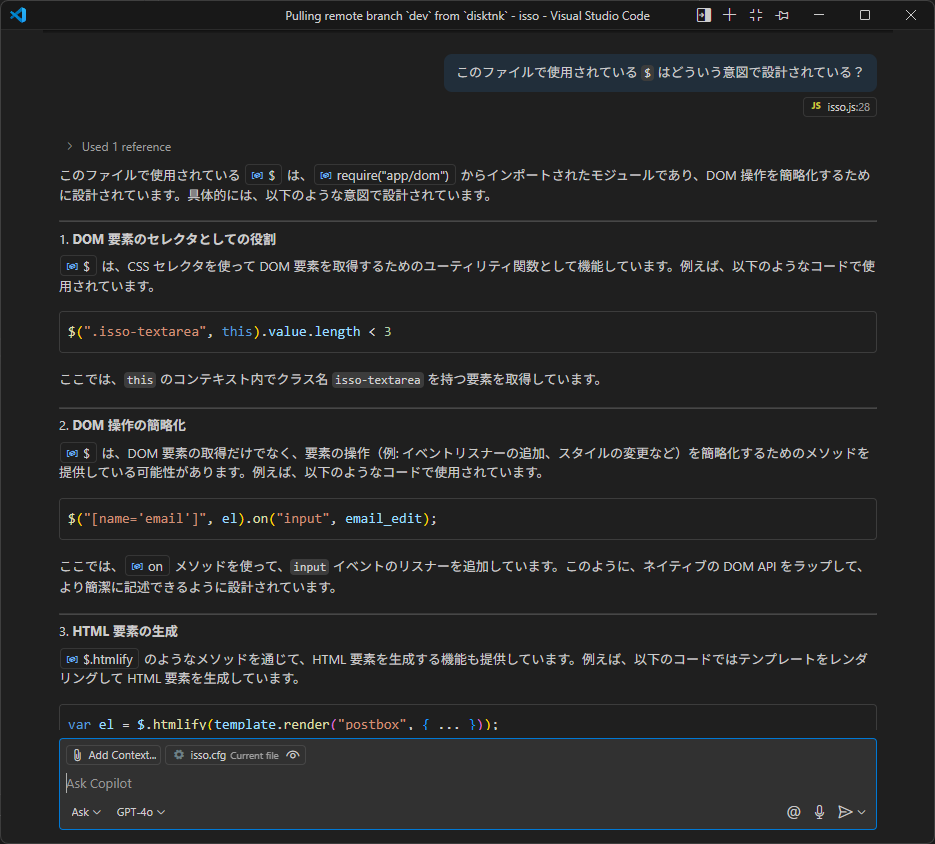Screen dimensions: 935x844
Task: Open the send options chevron dropdown
Action: [862, 812]
